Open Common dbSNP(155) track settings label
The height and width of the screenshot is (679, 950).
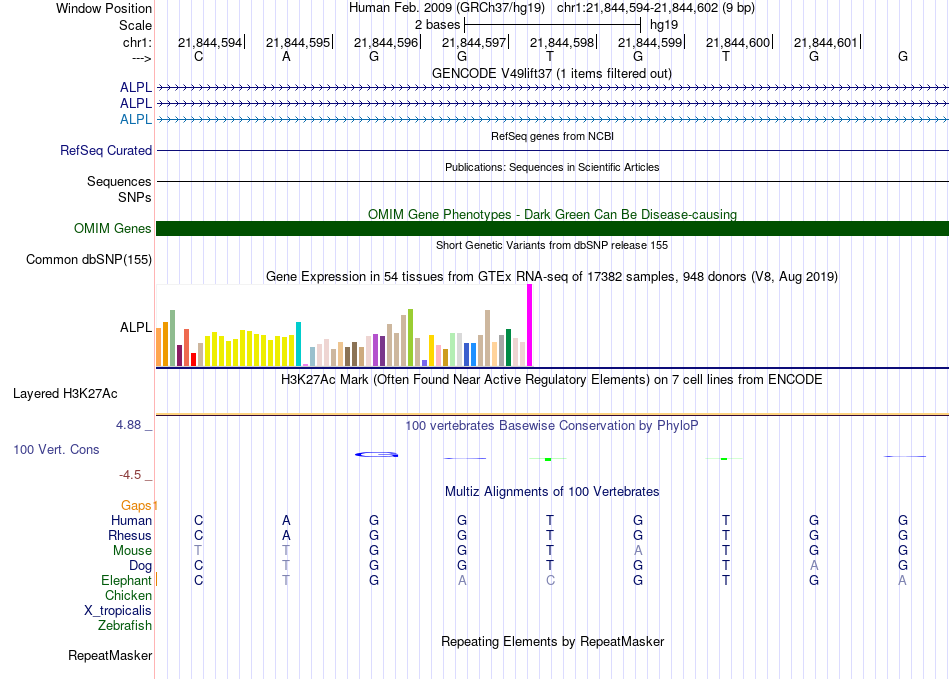point(88,260)
